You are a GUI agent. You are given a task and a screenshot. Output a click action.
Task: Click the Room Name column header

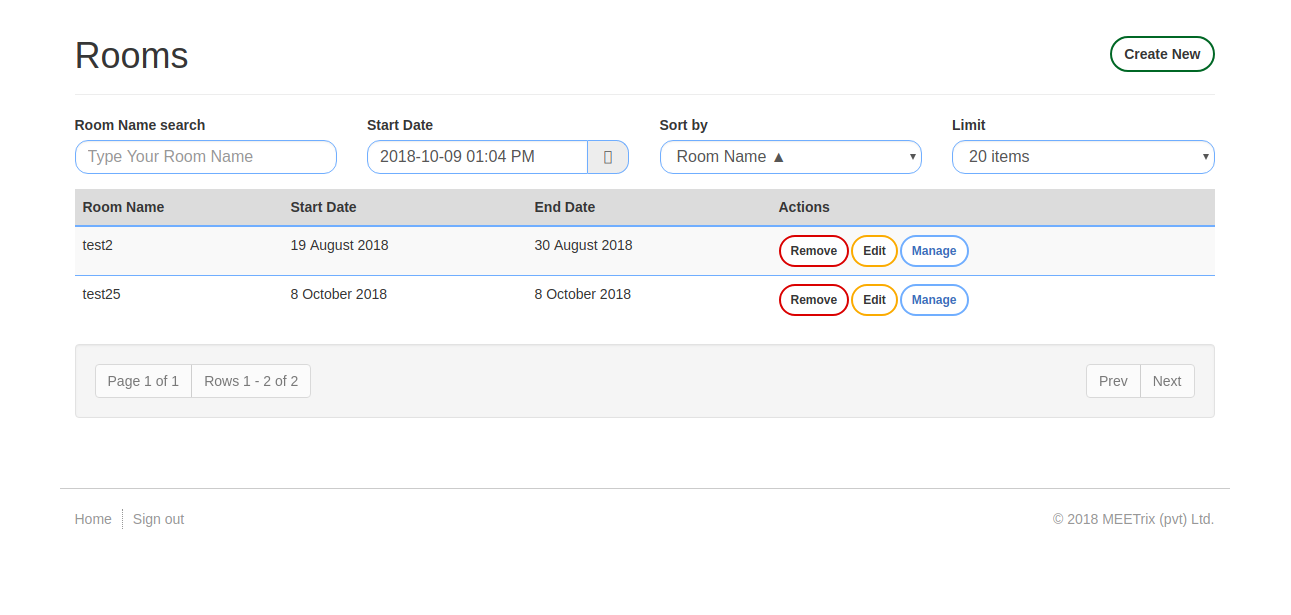click(123, 207)
